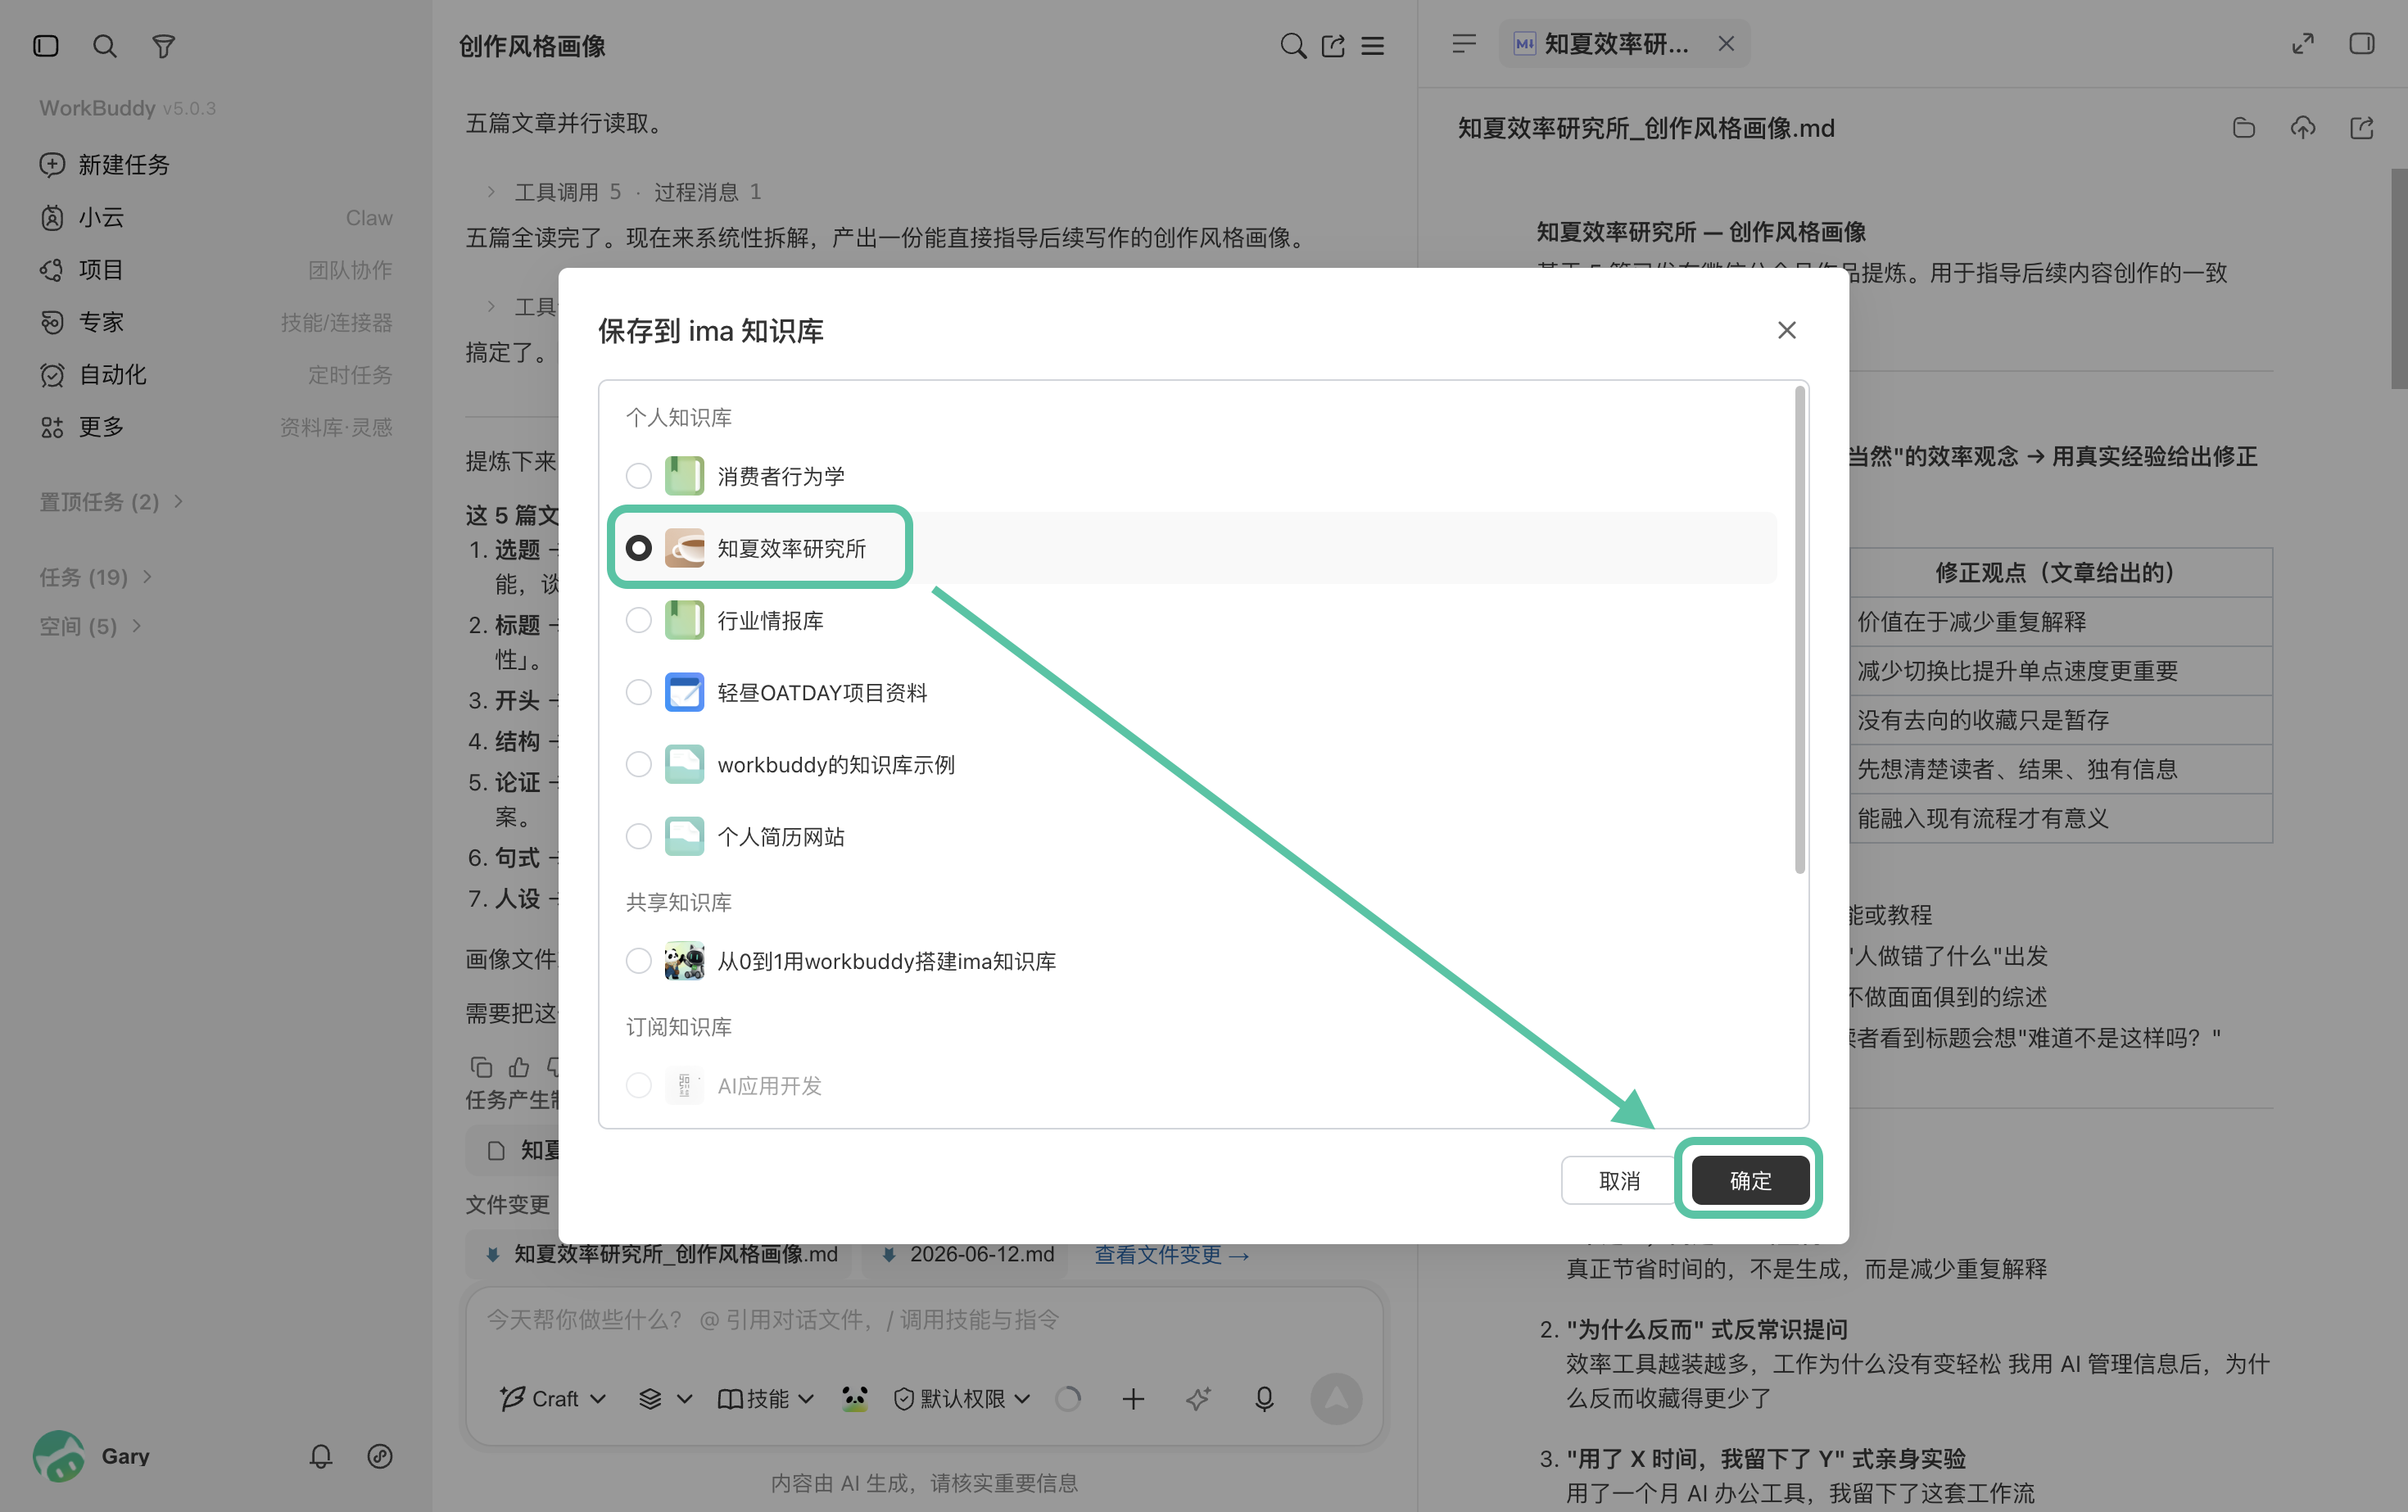2408x1512 pixels.
Task: Click the document preview scrollbar
Action: [2399, 278]
